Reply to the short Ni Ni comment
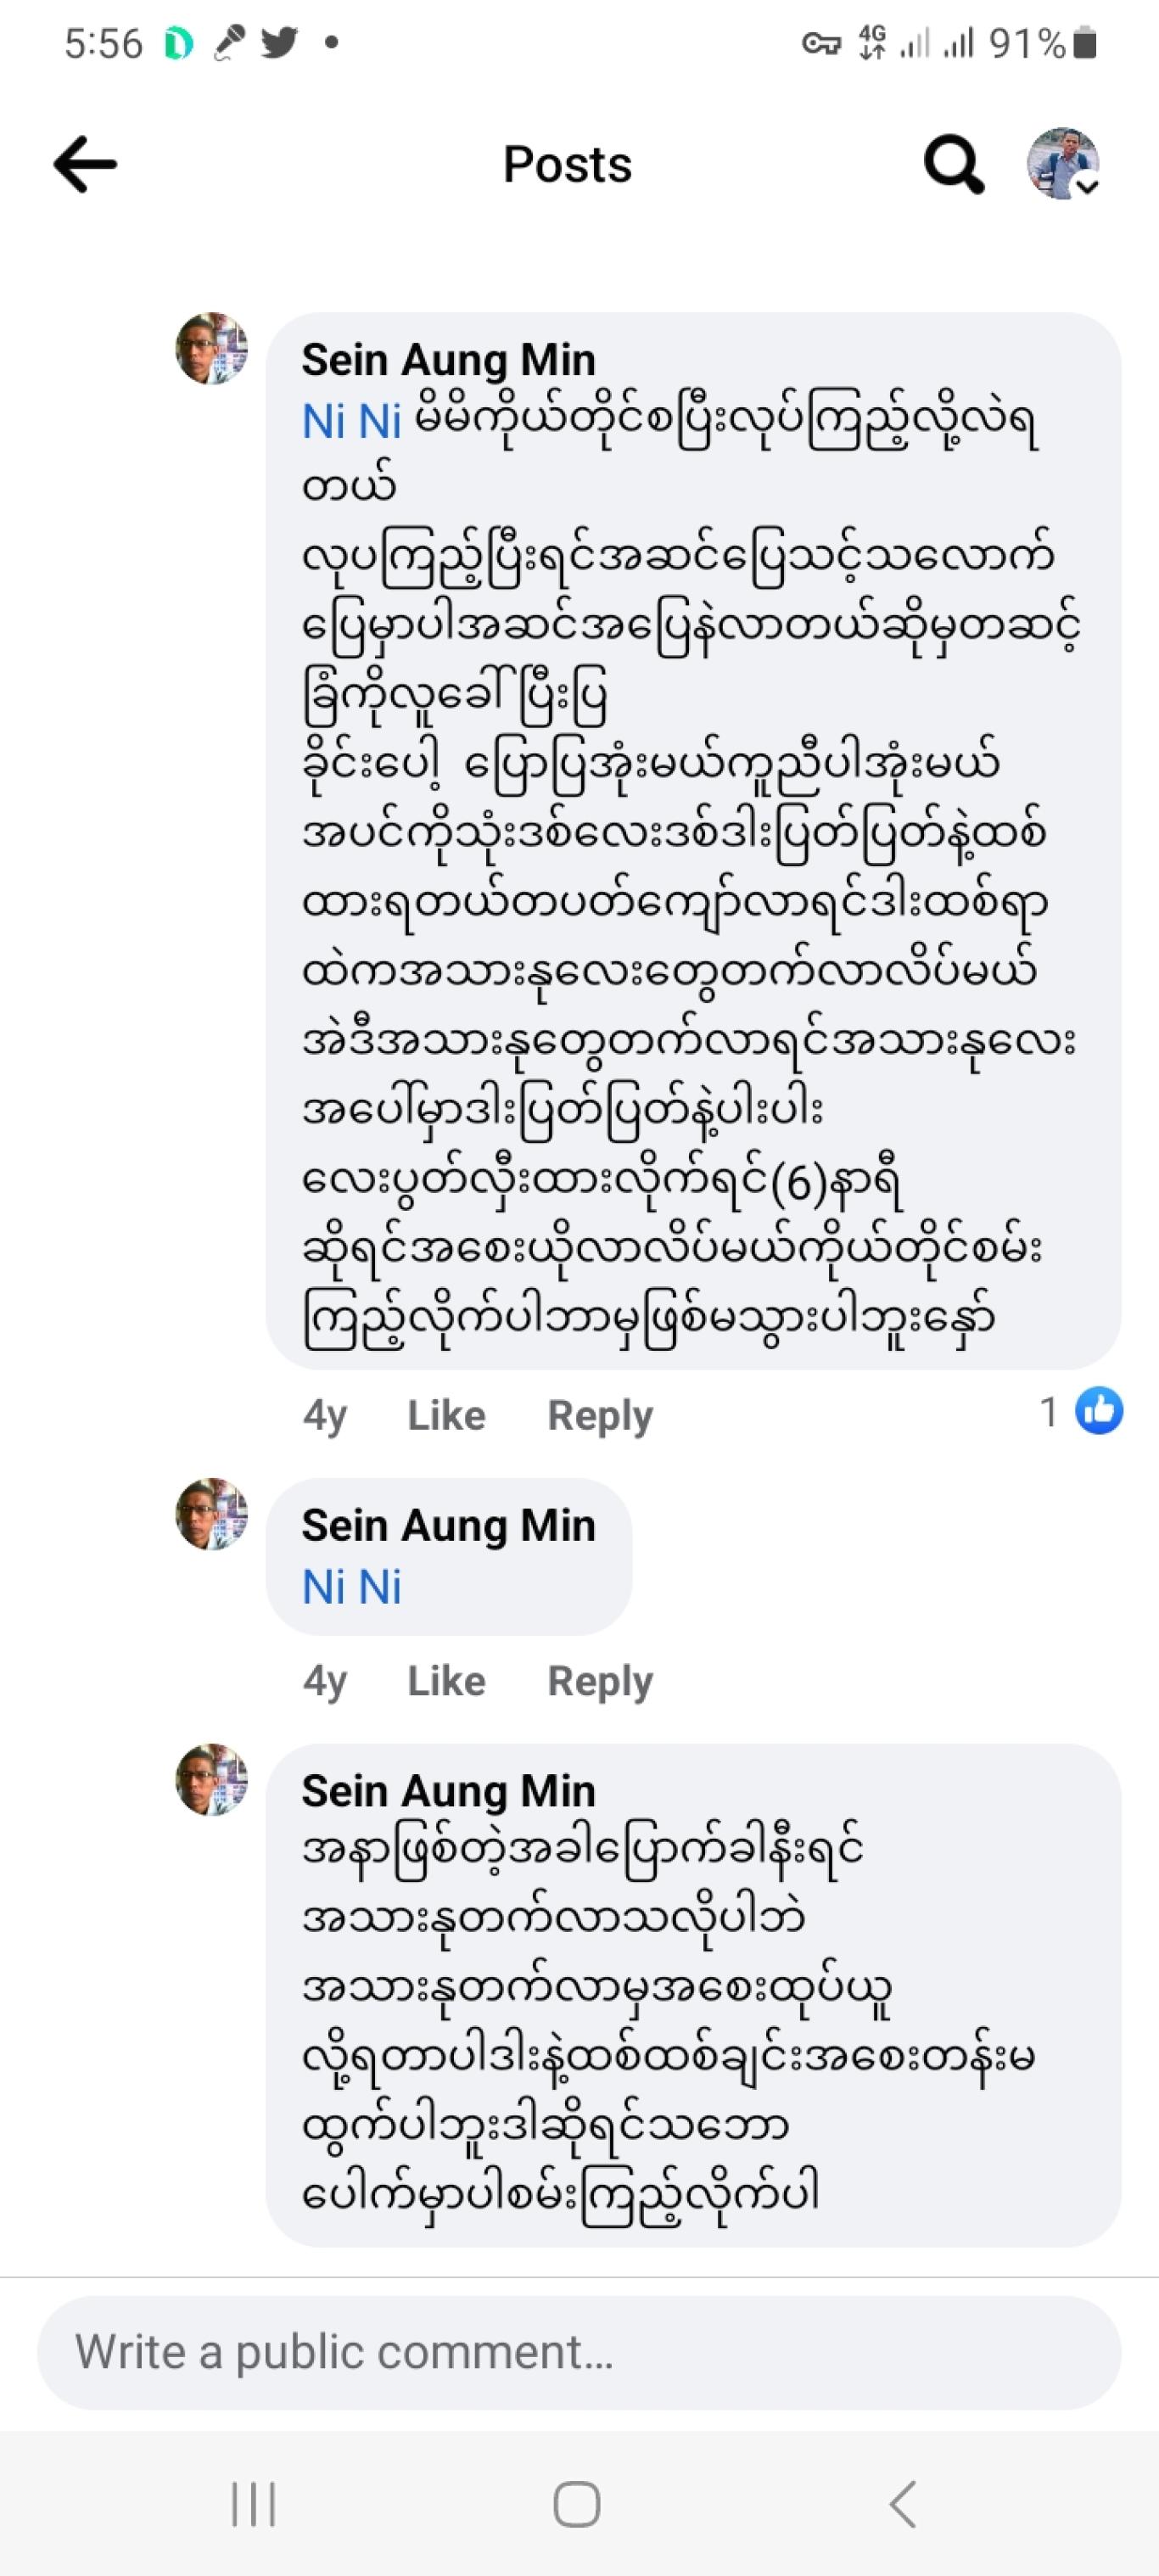 point(600,1682)
